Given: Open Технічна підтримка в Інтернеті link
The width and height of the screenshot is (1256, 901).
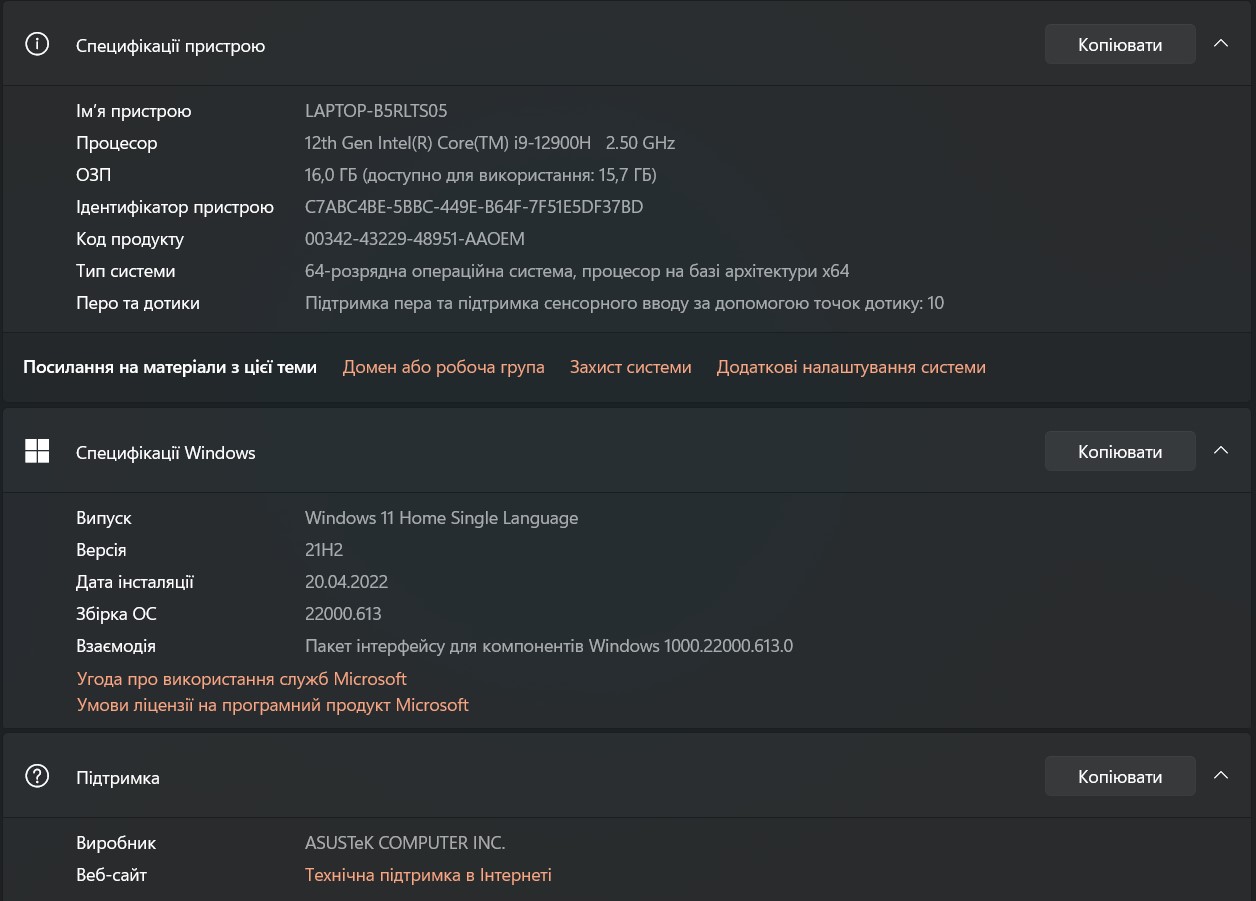Looking at the screenshot, I should pos(428,875).
